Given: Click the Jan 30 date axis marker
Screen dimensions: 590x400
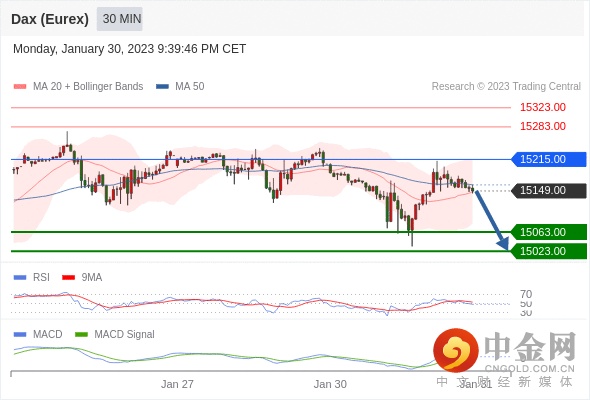Looking at the screenshot, I should point(330,384).
